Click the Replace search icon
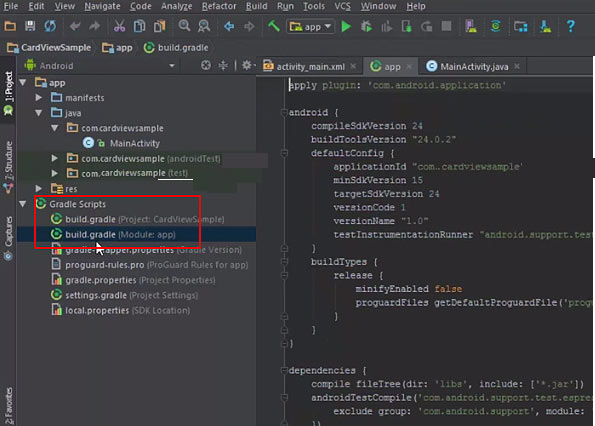 (x=204, y=26)
